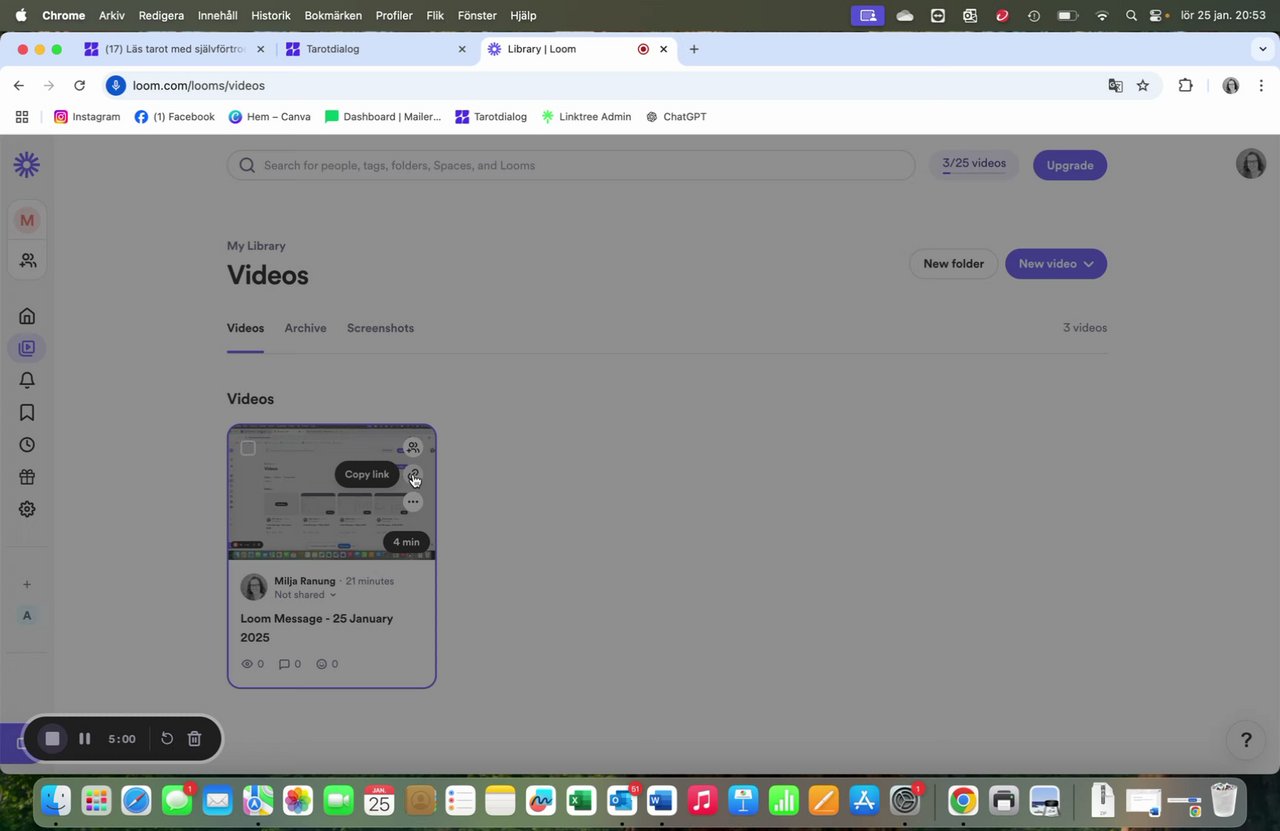Open the three-dot menu on the video card
Viewport: 1280px width, 831px height.
pyautogui.click(x=413, y=502)
